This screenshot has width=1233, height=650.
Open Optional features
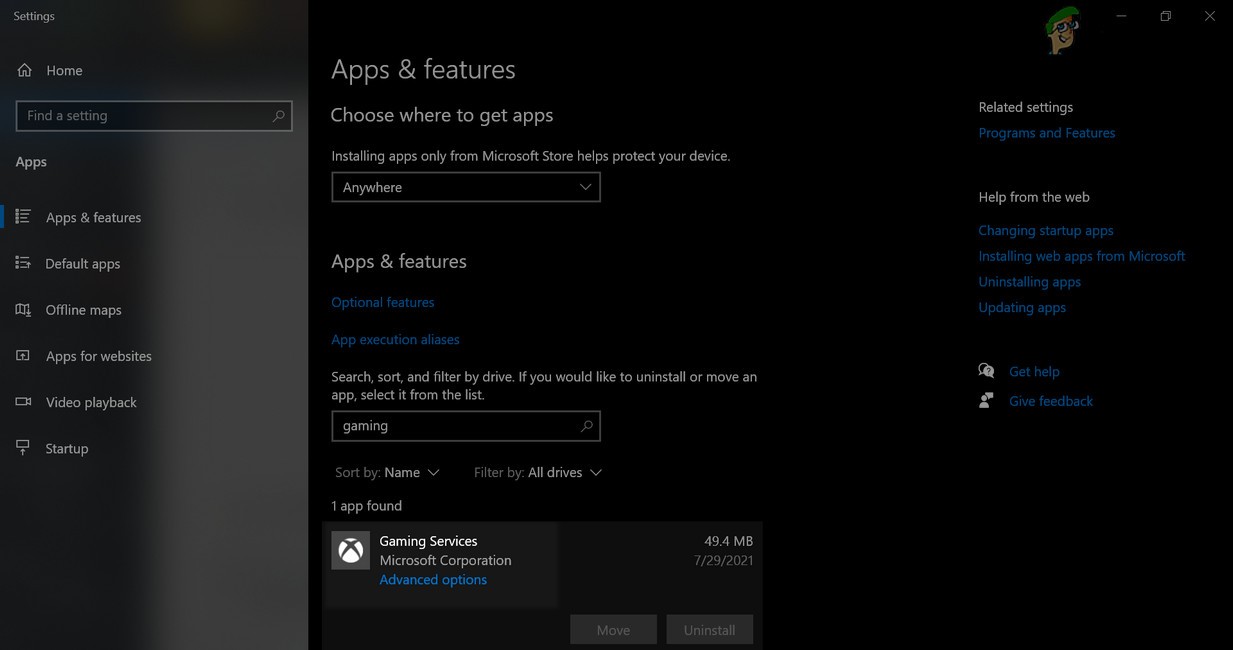click(x=383, y=302)
